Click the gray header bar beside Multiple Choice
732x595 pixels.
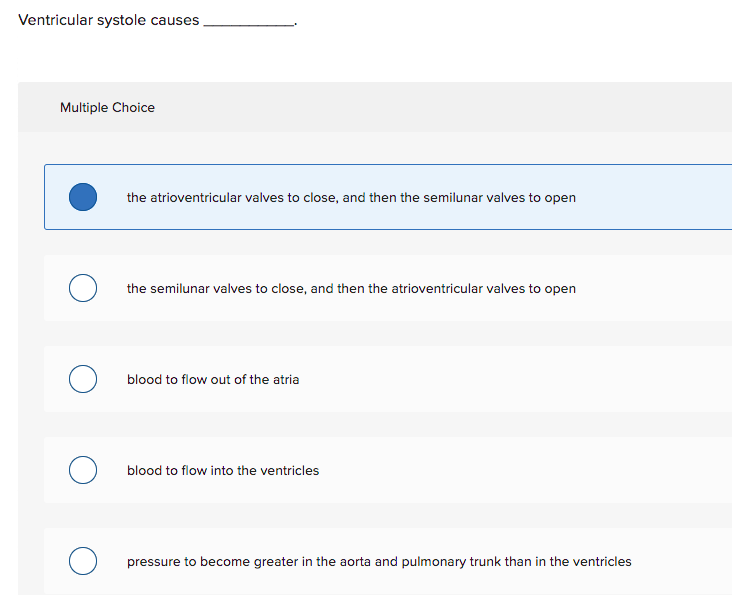[x=443, y=107]
